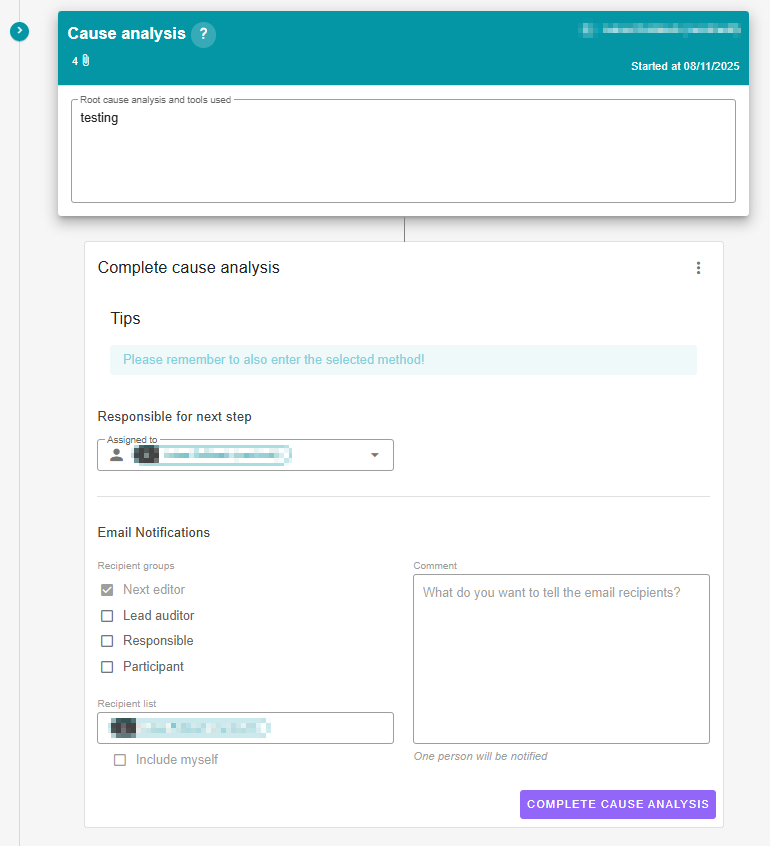The height and width of the screenshot is (846, 770).
Task: Open the three-dot more options menu
Action: pos(698,268)
